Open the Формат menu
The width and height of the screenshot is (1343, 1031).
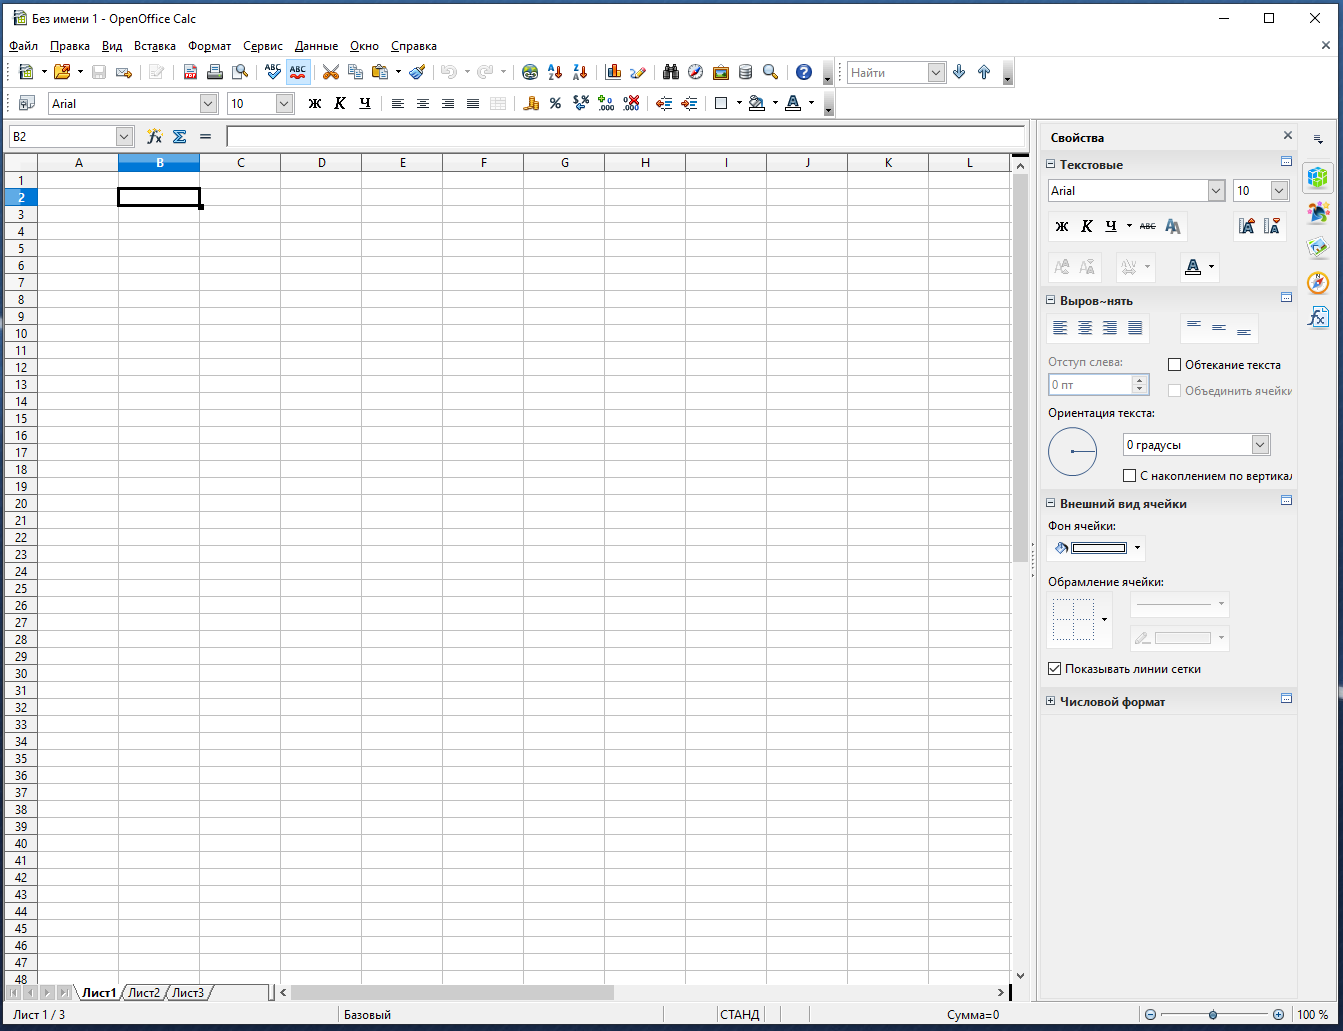click(x=209, y=46)
